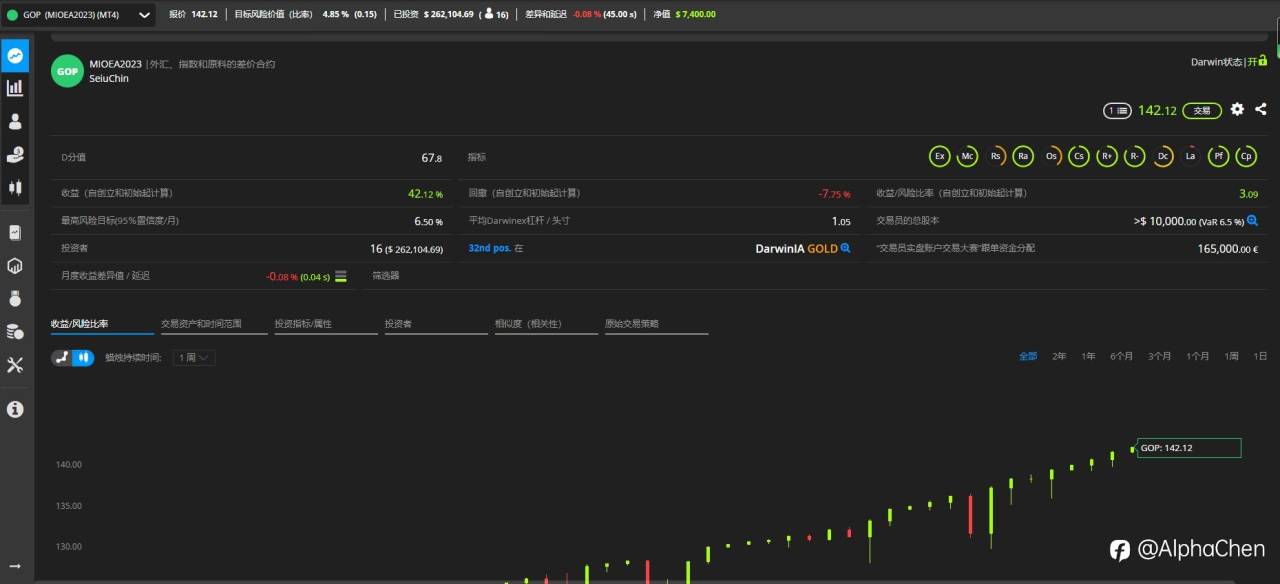Click the net value $ 7,400.00
1280x584 pixels.
coord(695,15)
